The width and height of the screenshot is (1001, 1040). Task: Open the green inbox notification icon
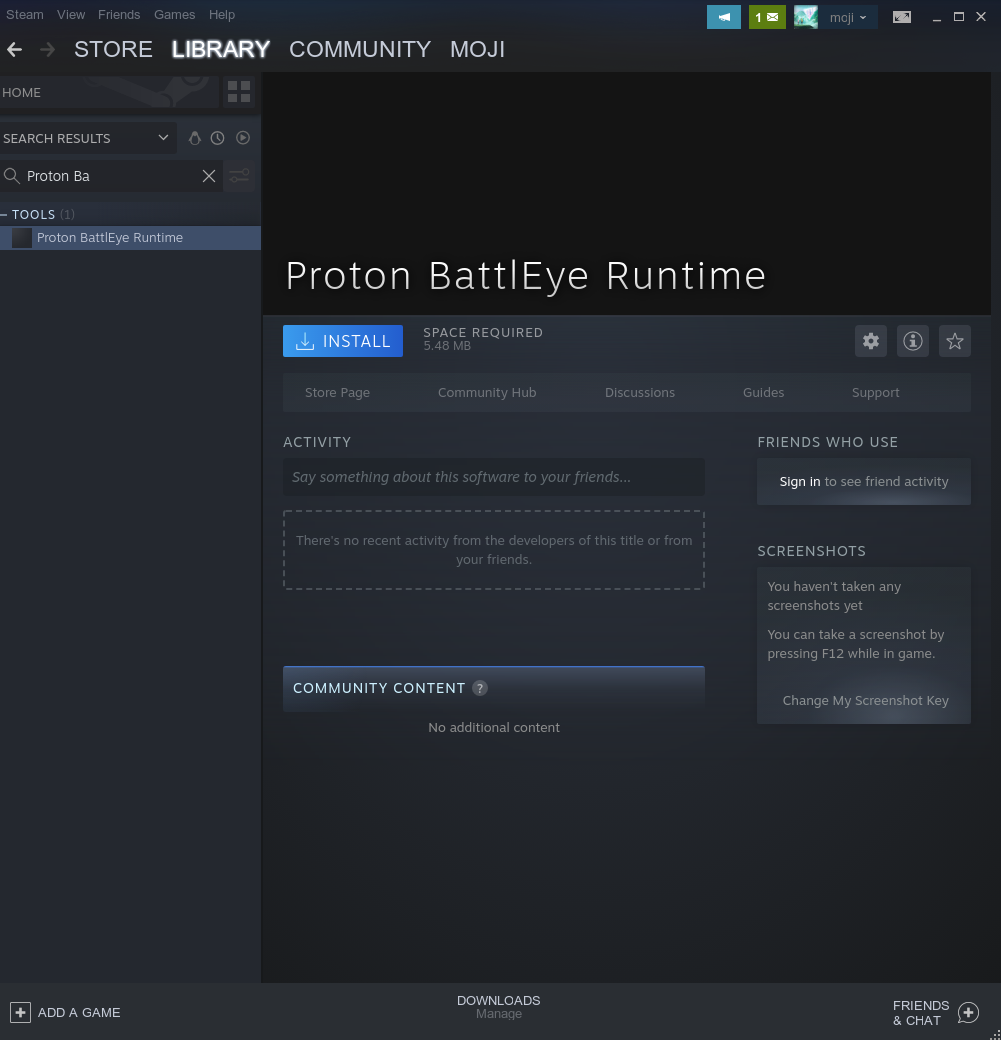point(767,17)
